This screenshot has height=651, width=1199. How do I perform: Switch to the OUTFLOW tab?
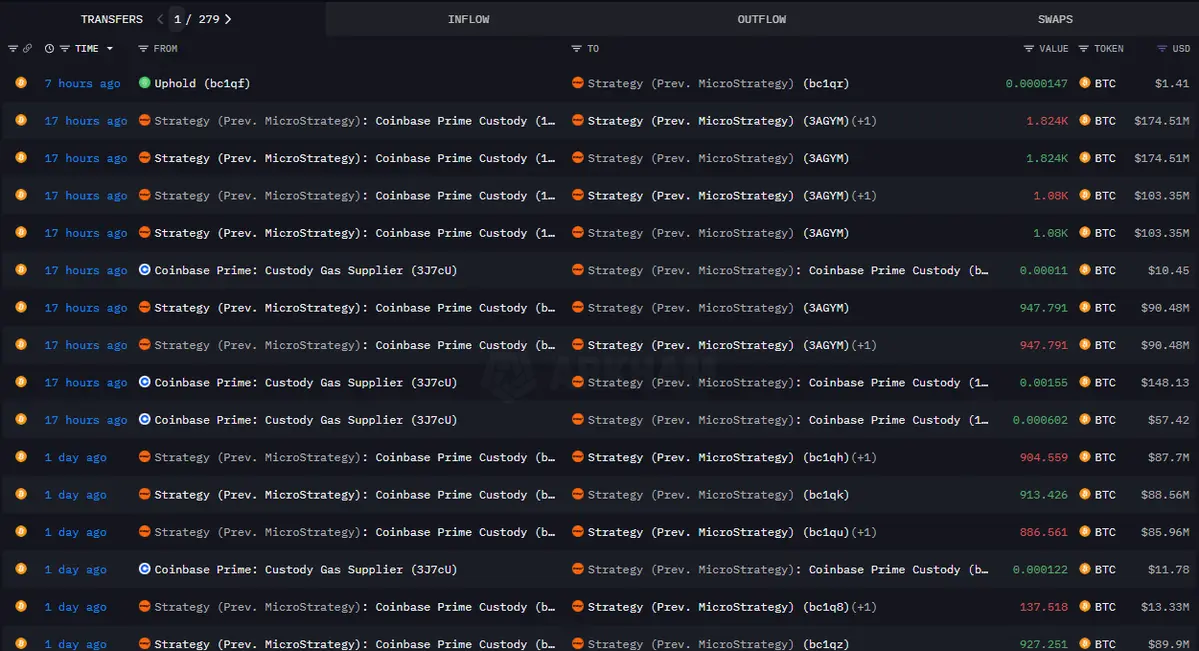click(x=761, y=19)
